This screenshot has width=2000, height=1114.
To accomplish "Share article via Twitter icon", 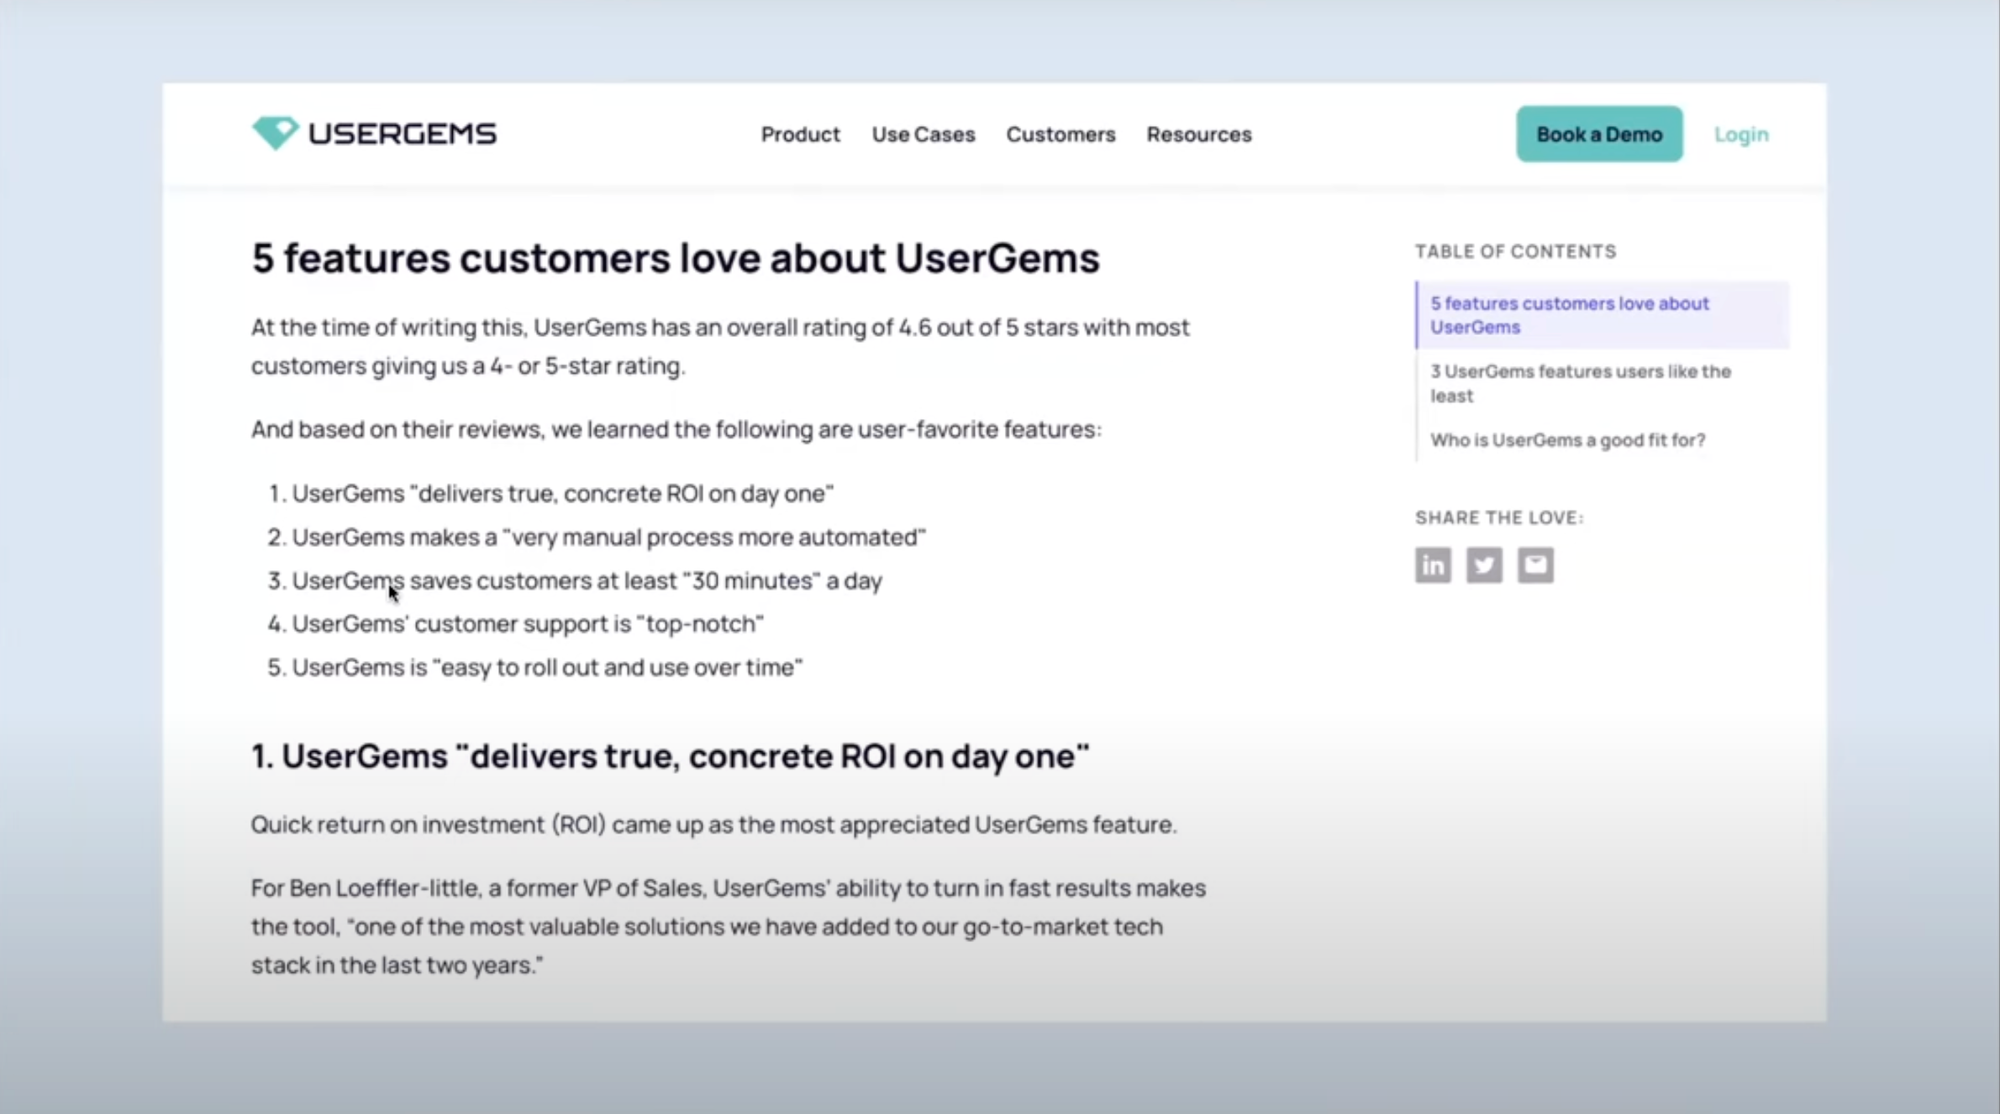I will click(1484, 565).
